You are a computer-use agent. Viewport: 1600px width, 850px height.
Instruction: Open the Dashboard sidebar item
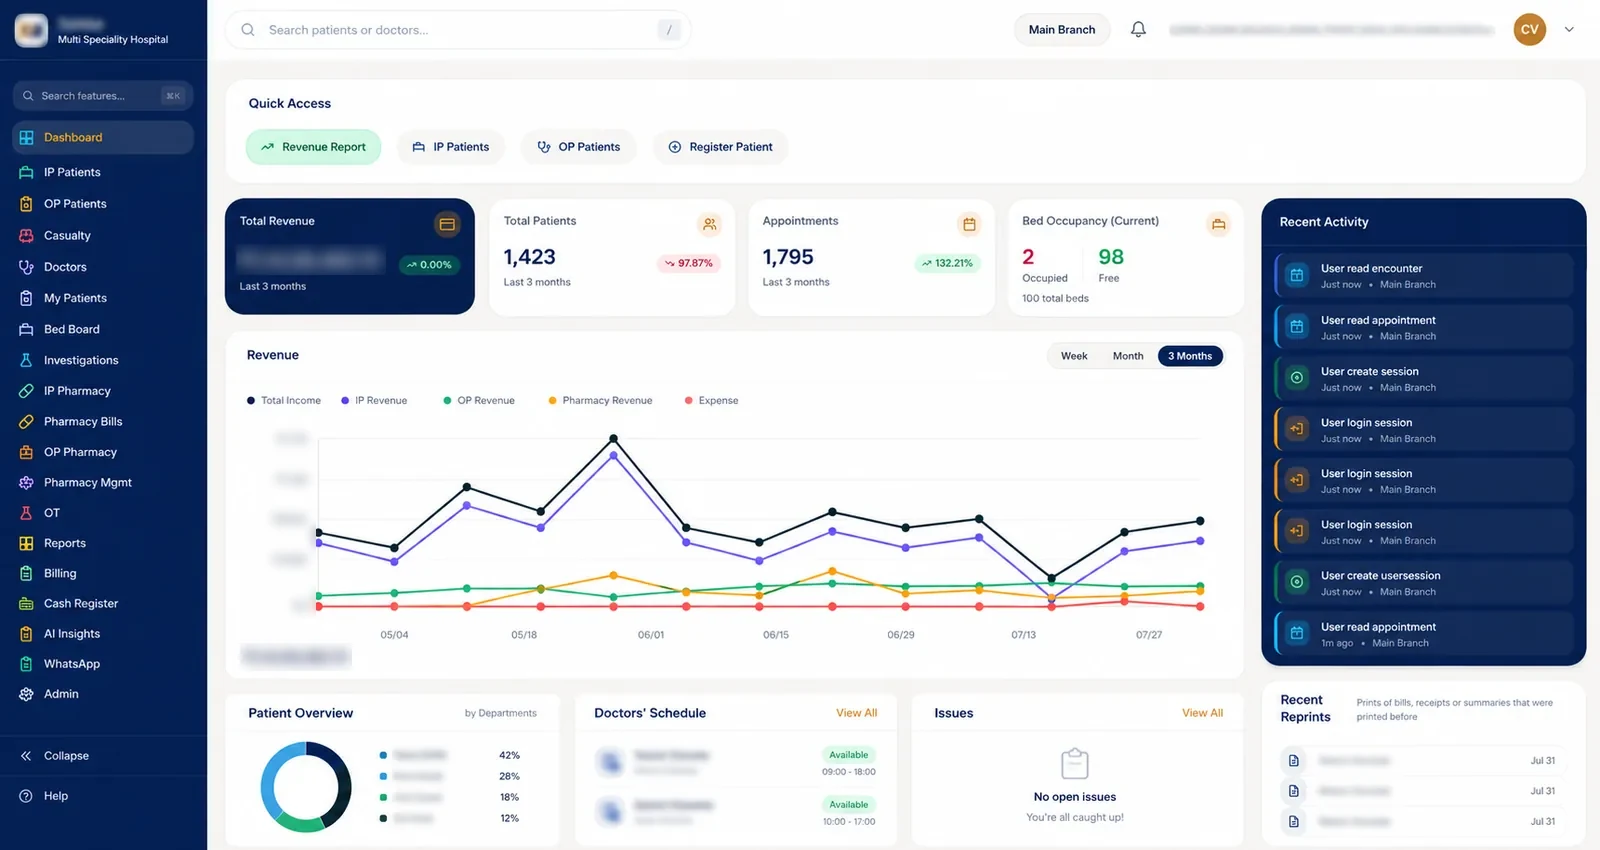coord(102,137)
